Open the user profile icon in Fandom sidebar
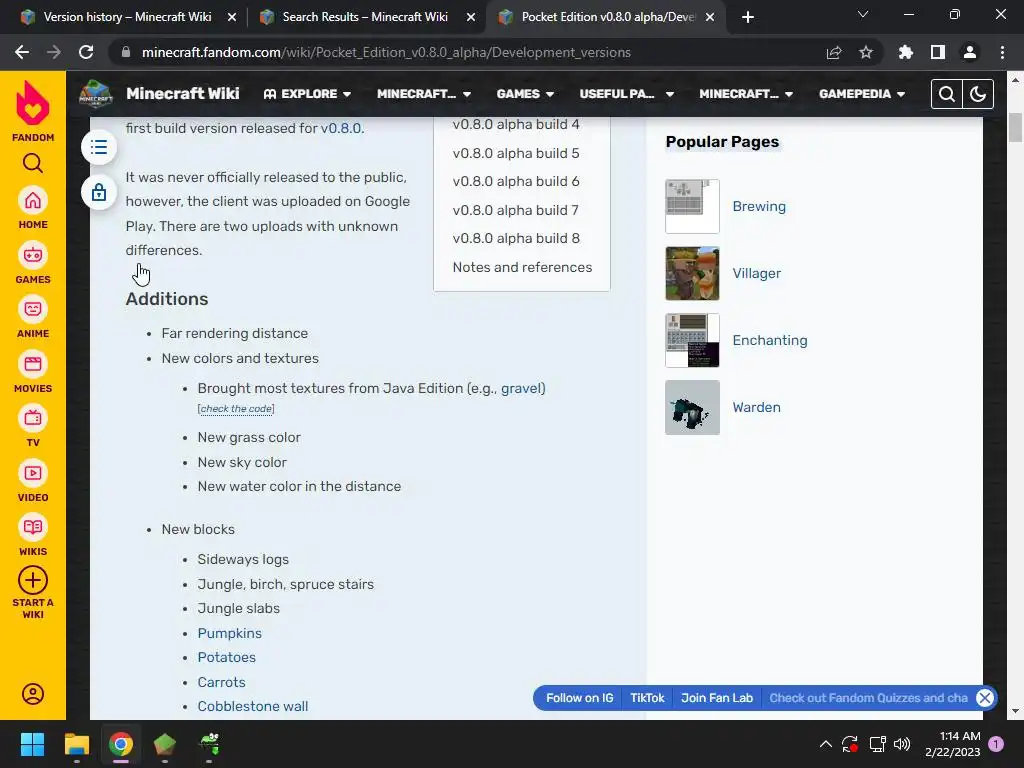This screenshot has height=768, width=1024. click(33, 694)
